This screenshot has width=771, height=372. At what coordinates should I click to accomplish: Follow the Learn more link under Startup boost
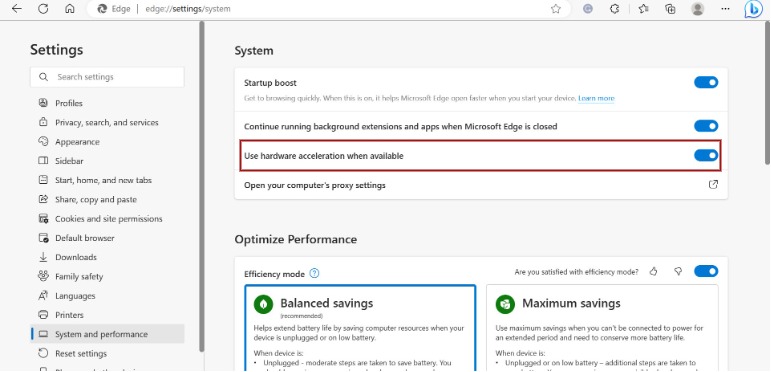(x=596, y=98)
